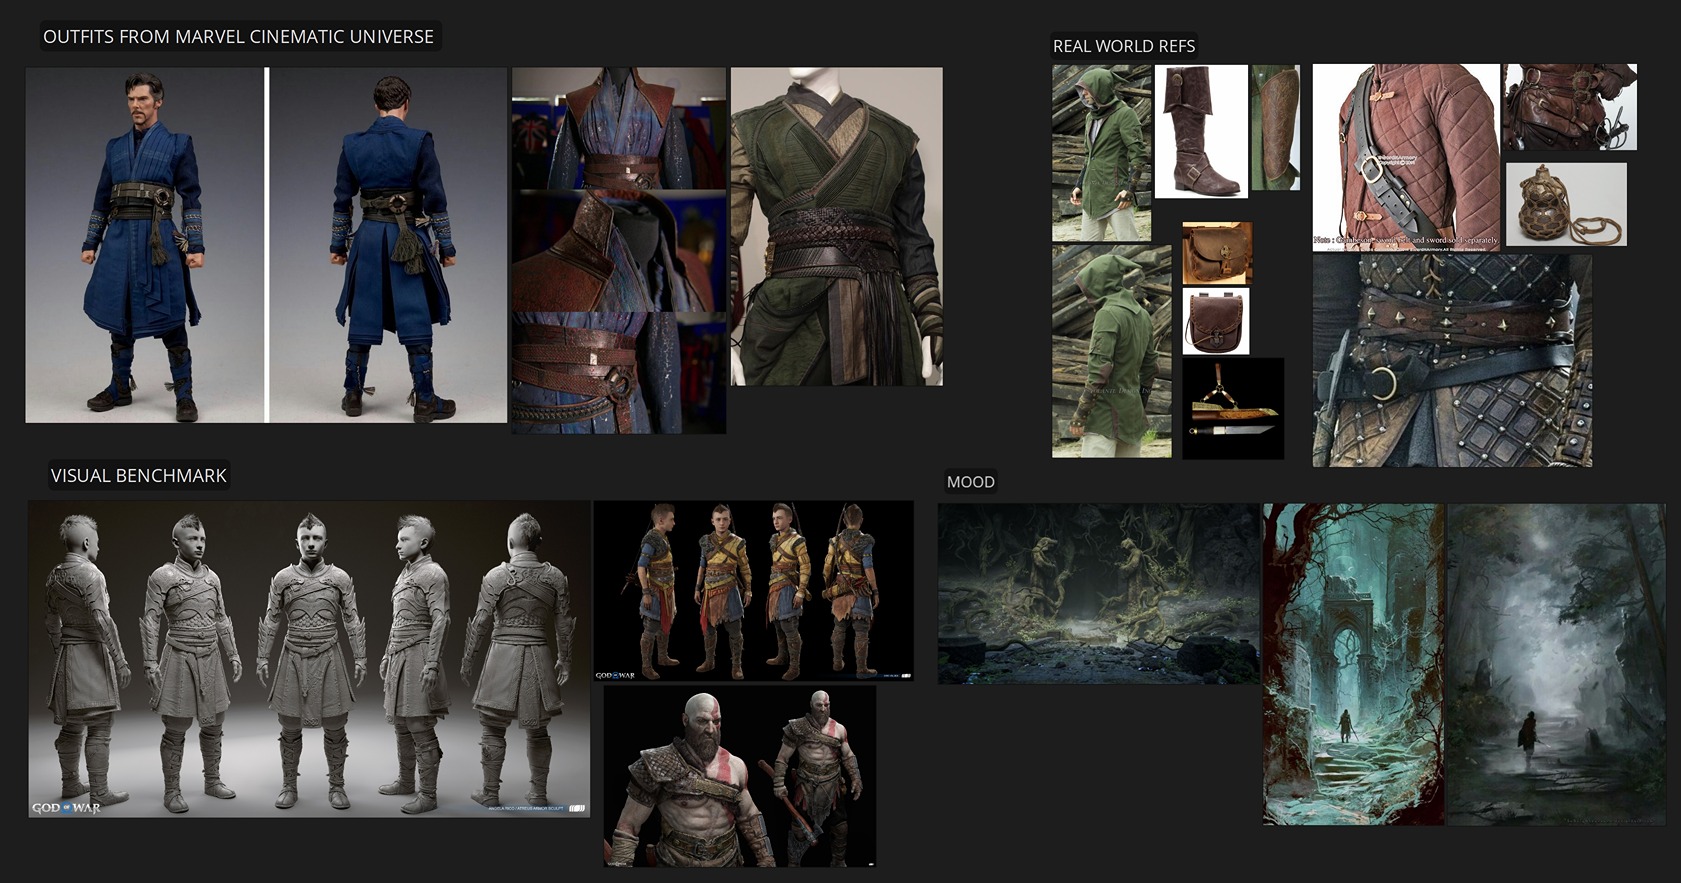
Task: Select the blue-robed figure back view image
Action: click(x=389, y=245)
